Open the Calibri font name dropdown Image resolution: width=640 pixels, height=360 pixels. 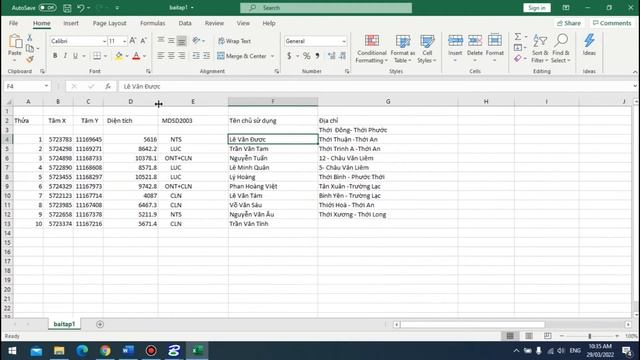(x=104, y=41)
